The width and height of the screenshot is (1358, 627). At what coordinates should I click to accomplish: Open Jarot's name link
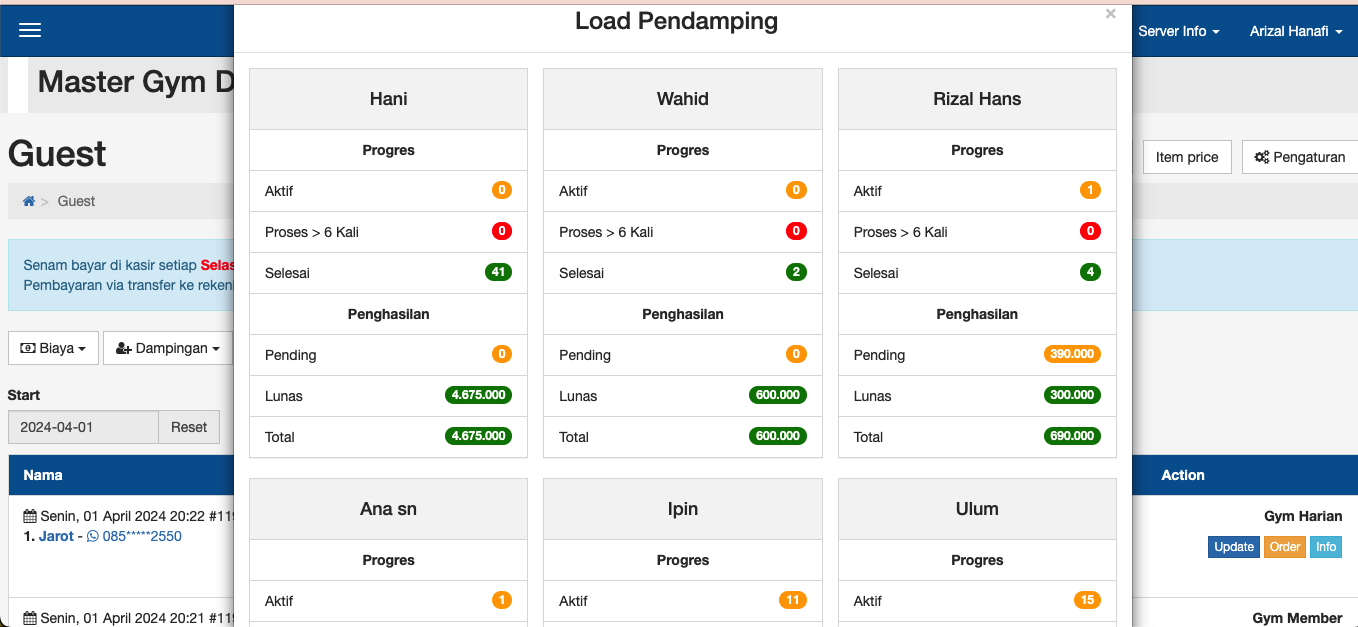pos(56,536)
